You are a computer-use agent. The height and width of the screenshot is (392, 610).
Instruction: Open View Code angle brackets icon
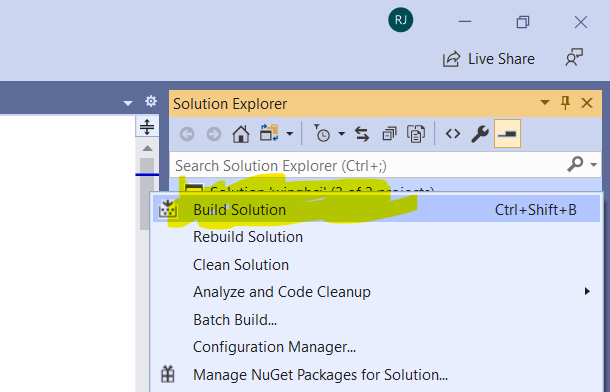pyautogui.click(x=453, y=134)
